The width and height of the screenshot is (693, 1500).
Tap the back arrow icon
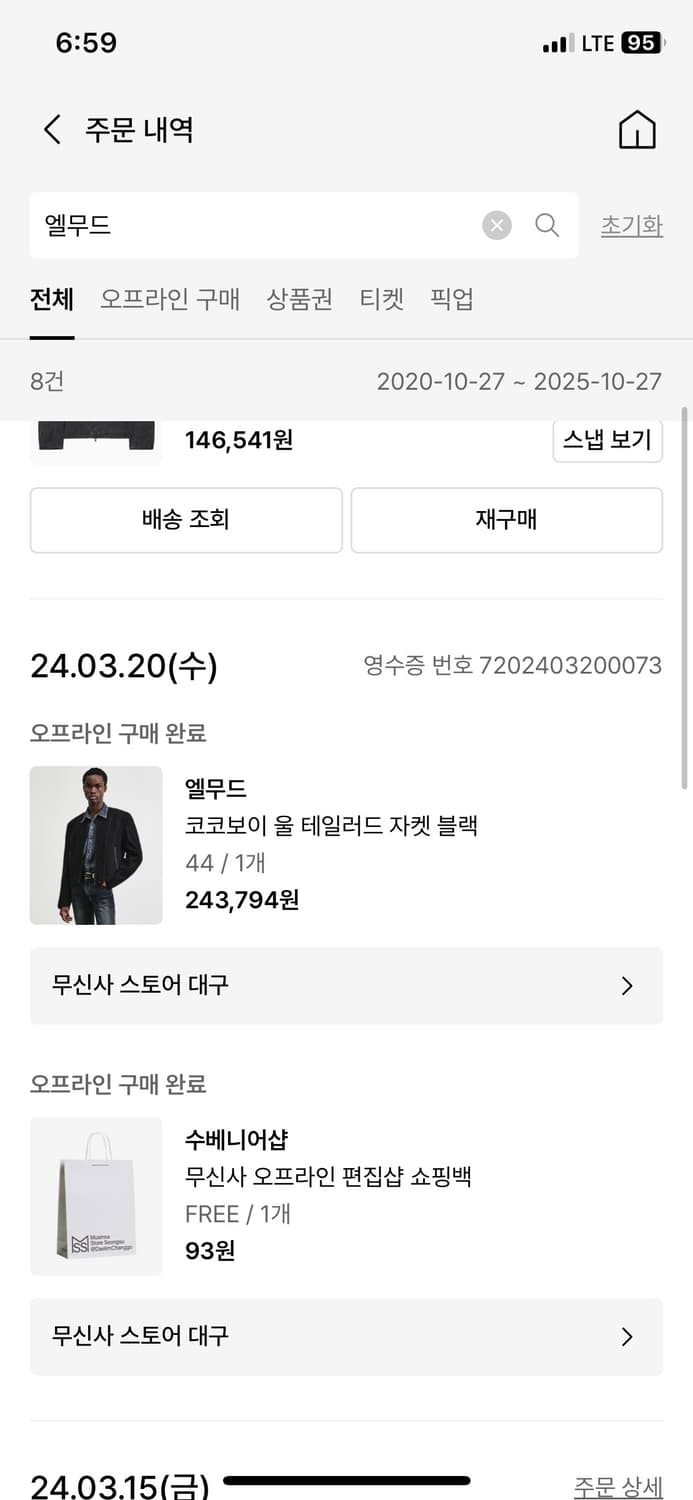coord(52,130)
